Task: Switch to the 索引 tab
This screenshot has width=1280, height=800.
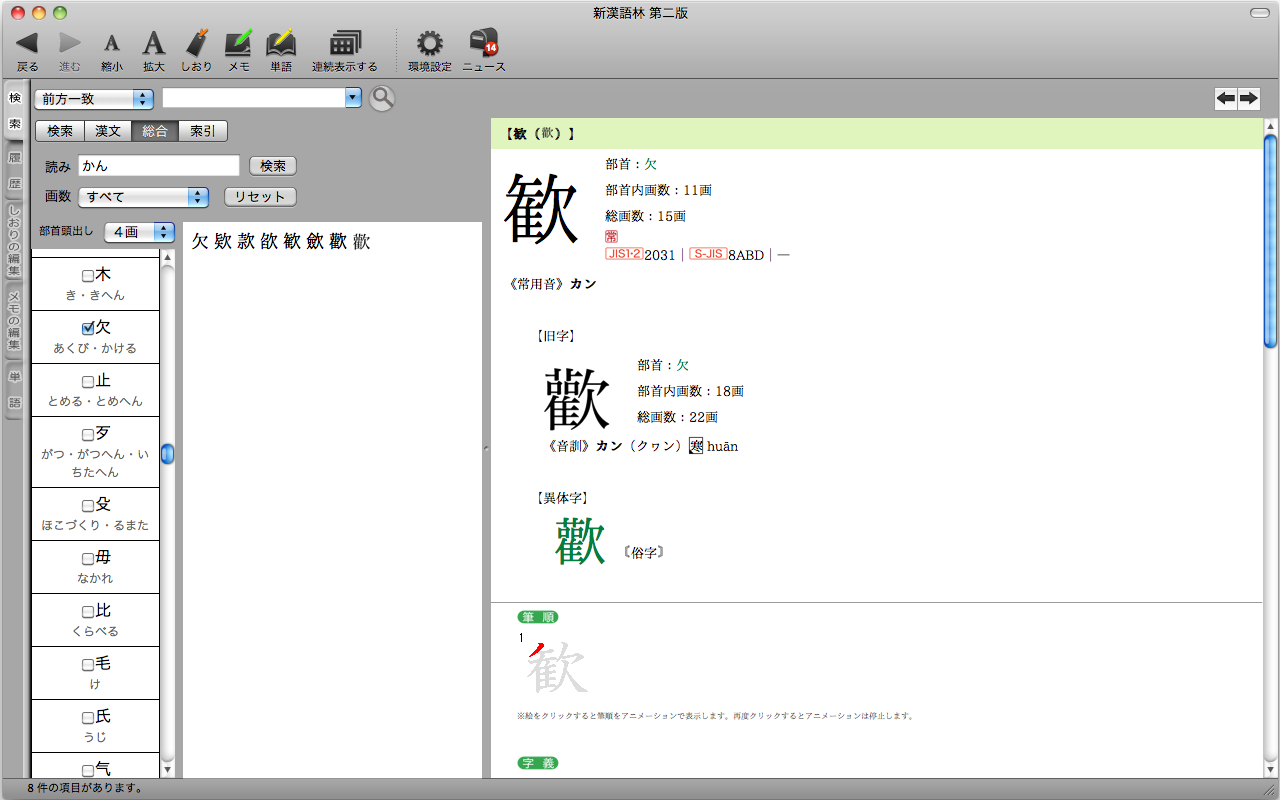Action: (203, 131)
